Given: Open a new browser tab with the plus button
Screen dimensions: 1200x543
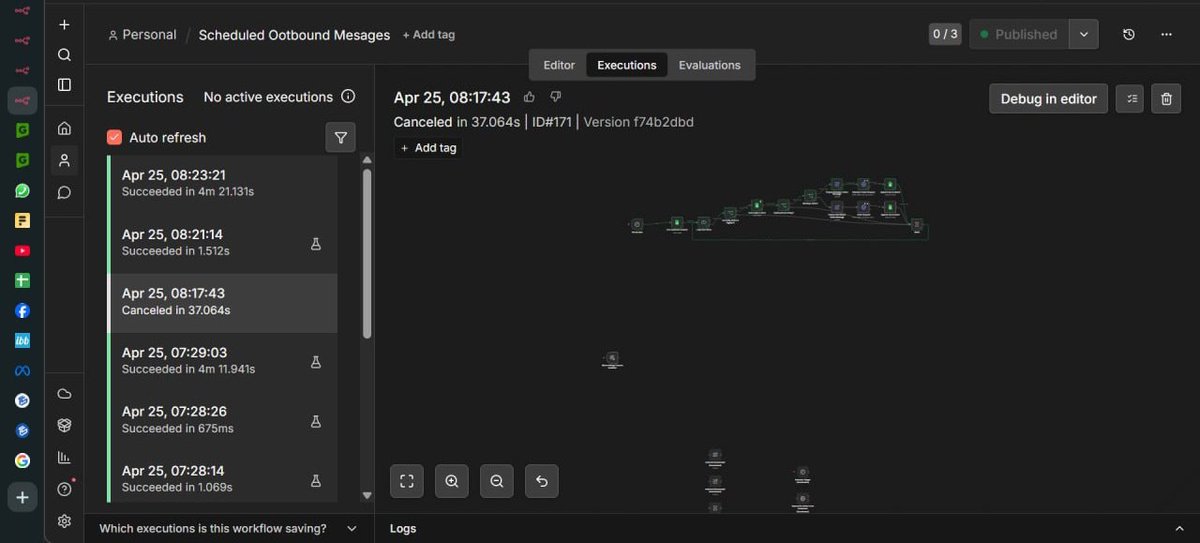Looking at the screenshot, I should click(x=22, y=497).
